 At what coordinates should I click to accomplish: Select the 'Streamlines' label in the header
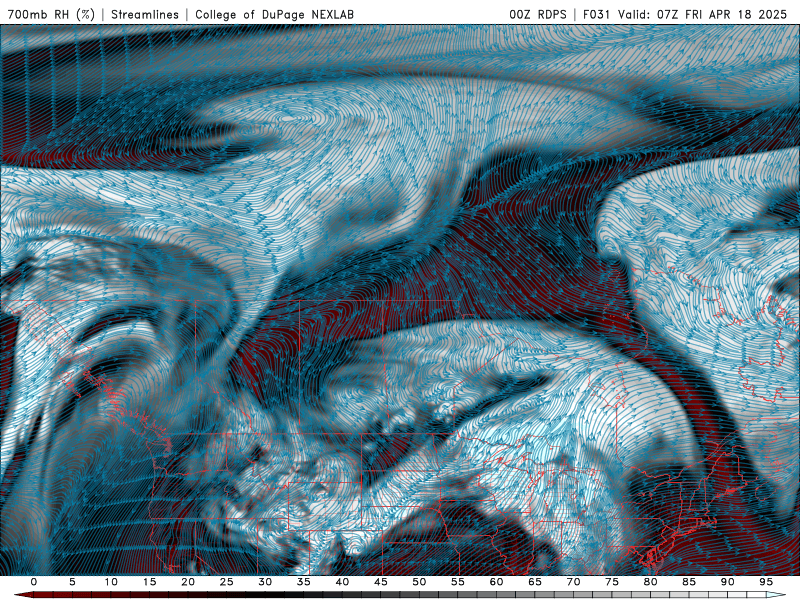point(145,14)
